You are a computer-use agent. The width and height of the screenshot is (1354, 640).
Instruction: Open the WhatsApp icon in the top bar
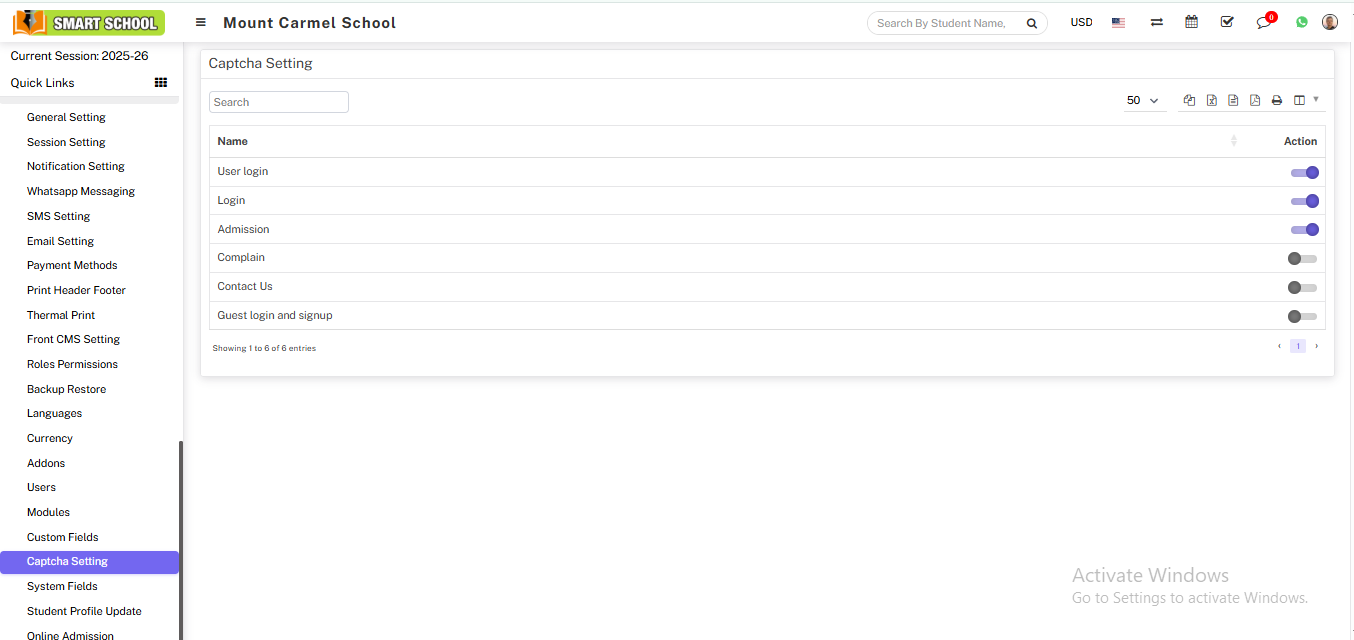1301,22
